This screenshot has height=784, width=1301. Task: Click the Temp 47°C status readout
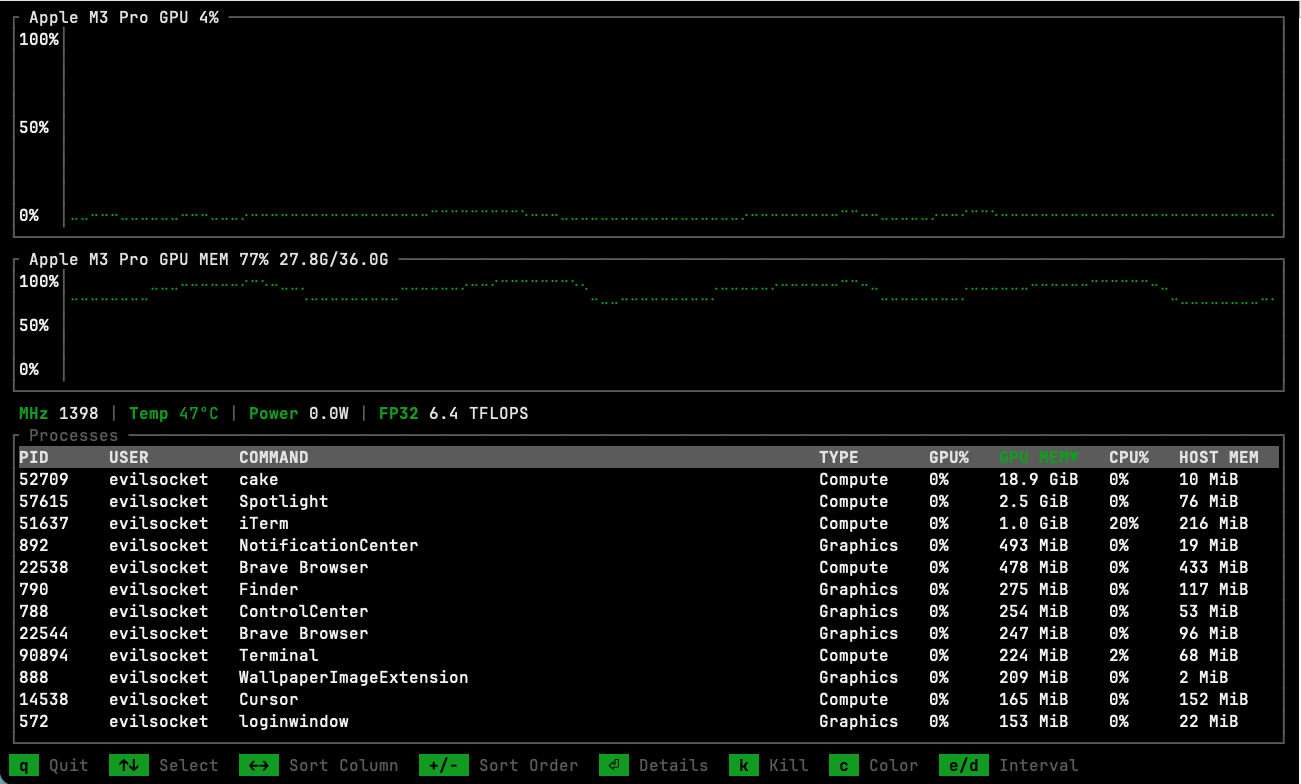pos(174,413)
